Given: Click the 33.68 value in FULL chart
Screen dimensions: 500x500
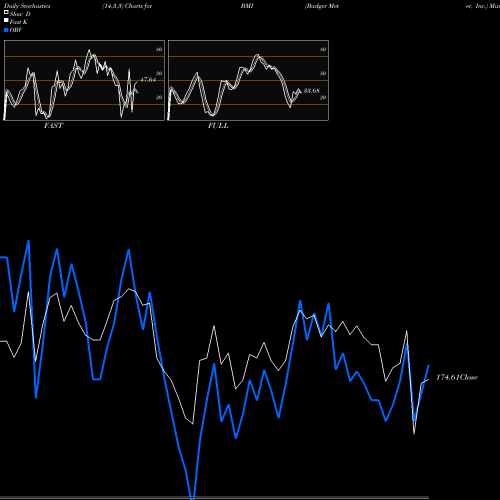Looking at the screenshot, I should [x=312, y=91].
